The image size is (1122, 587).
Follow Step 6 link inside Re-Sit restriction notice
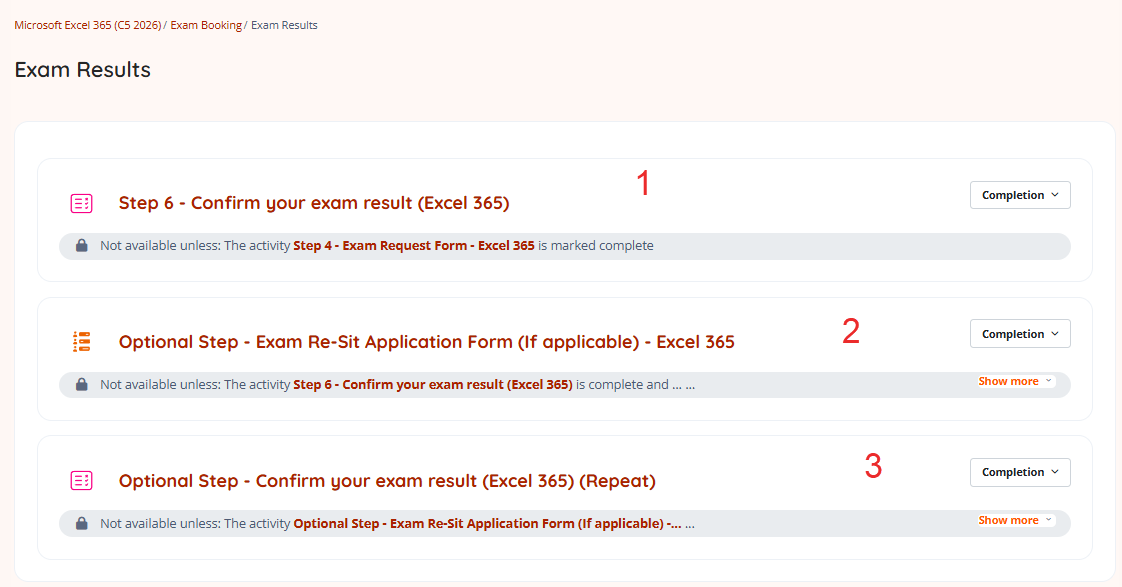click(x=433, y=384)
